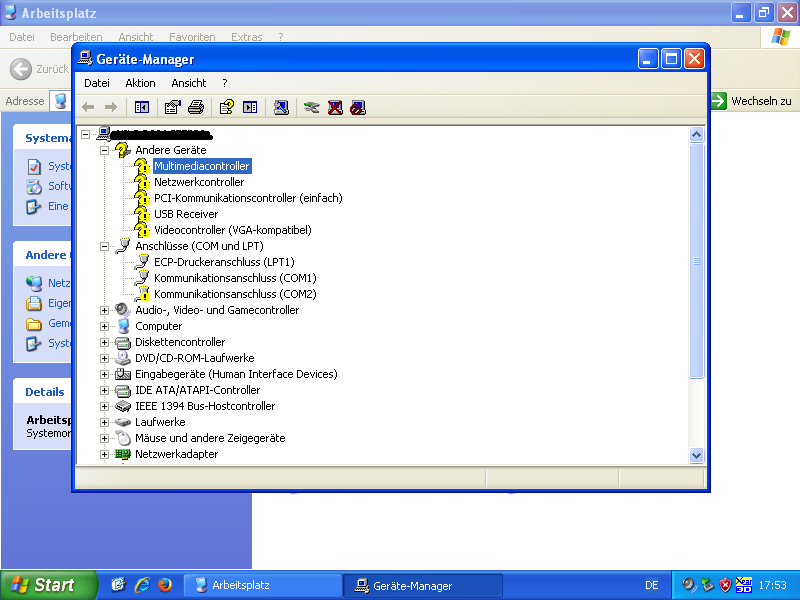Expand Mäuse und andere Zeigegeräte
This screenshot has height=600, width=800.
pyautogui.click(x=105, y=438)
